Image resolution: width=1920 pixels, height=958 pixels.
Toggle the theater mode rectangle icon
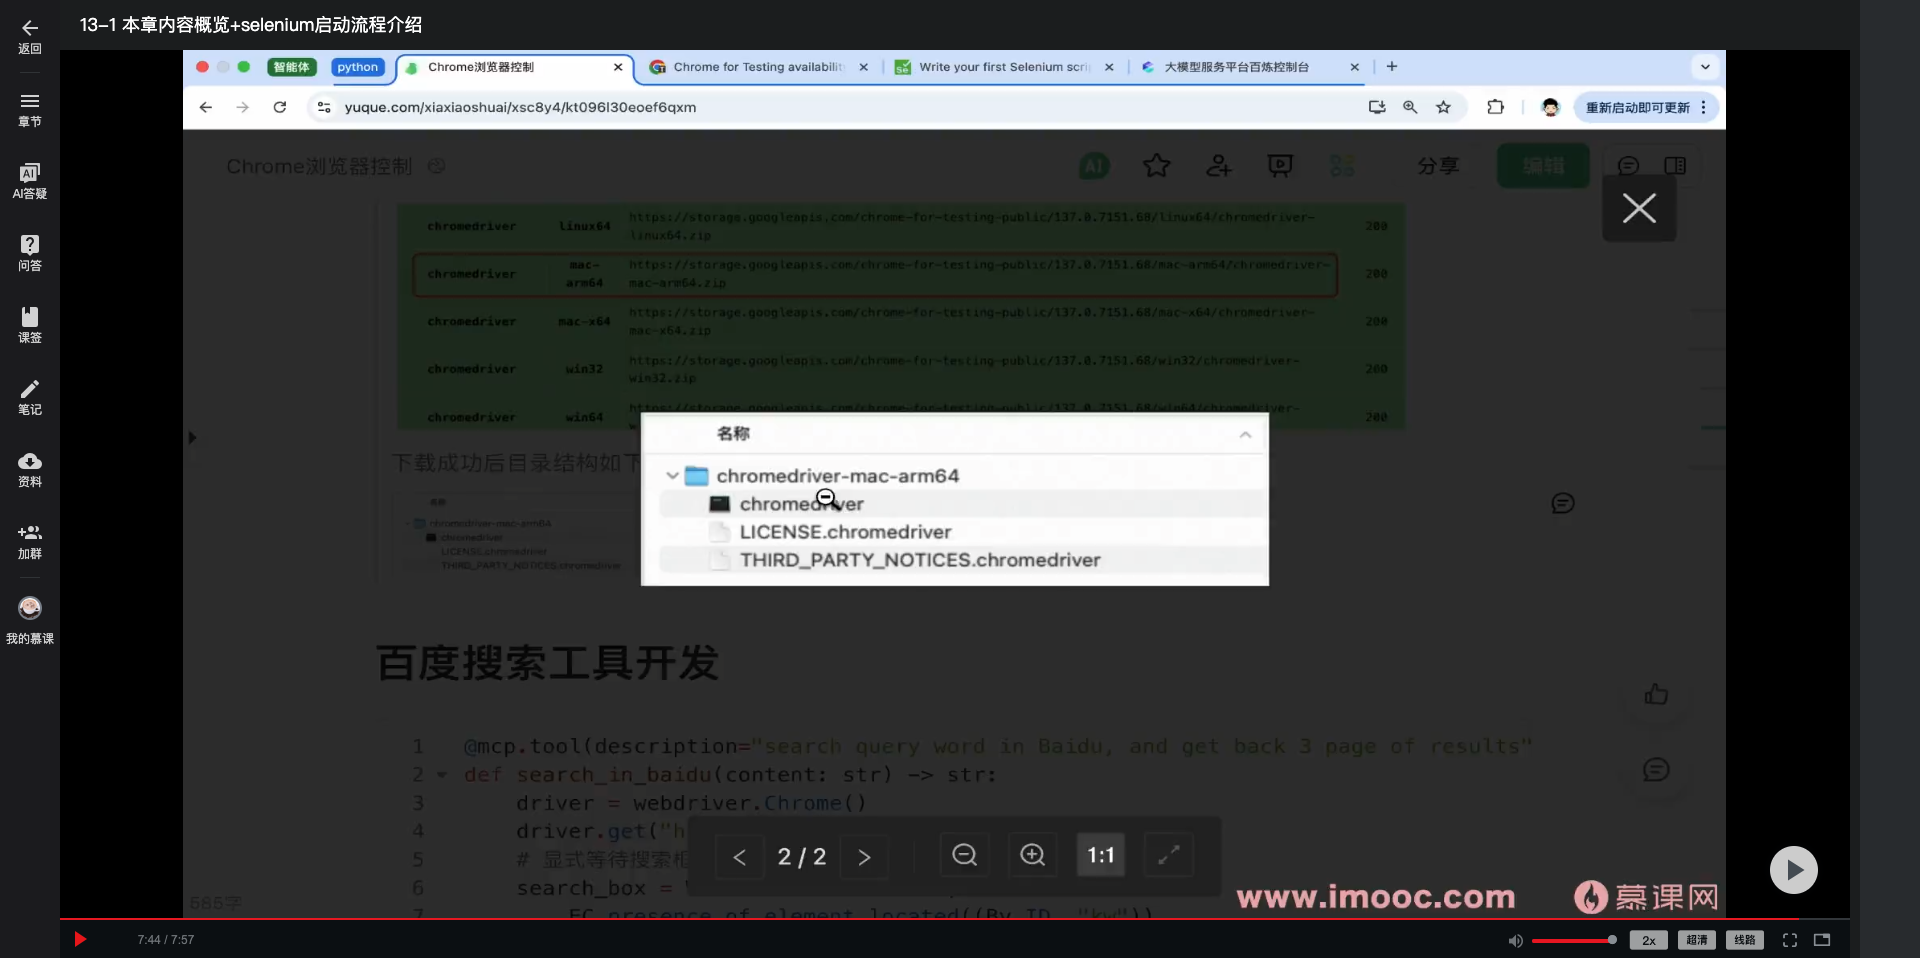click(1822, 940)
